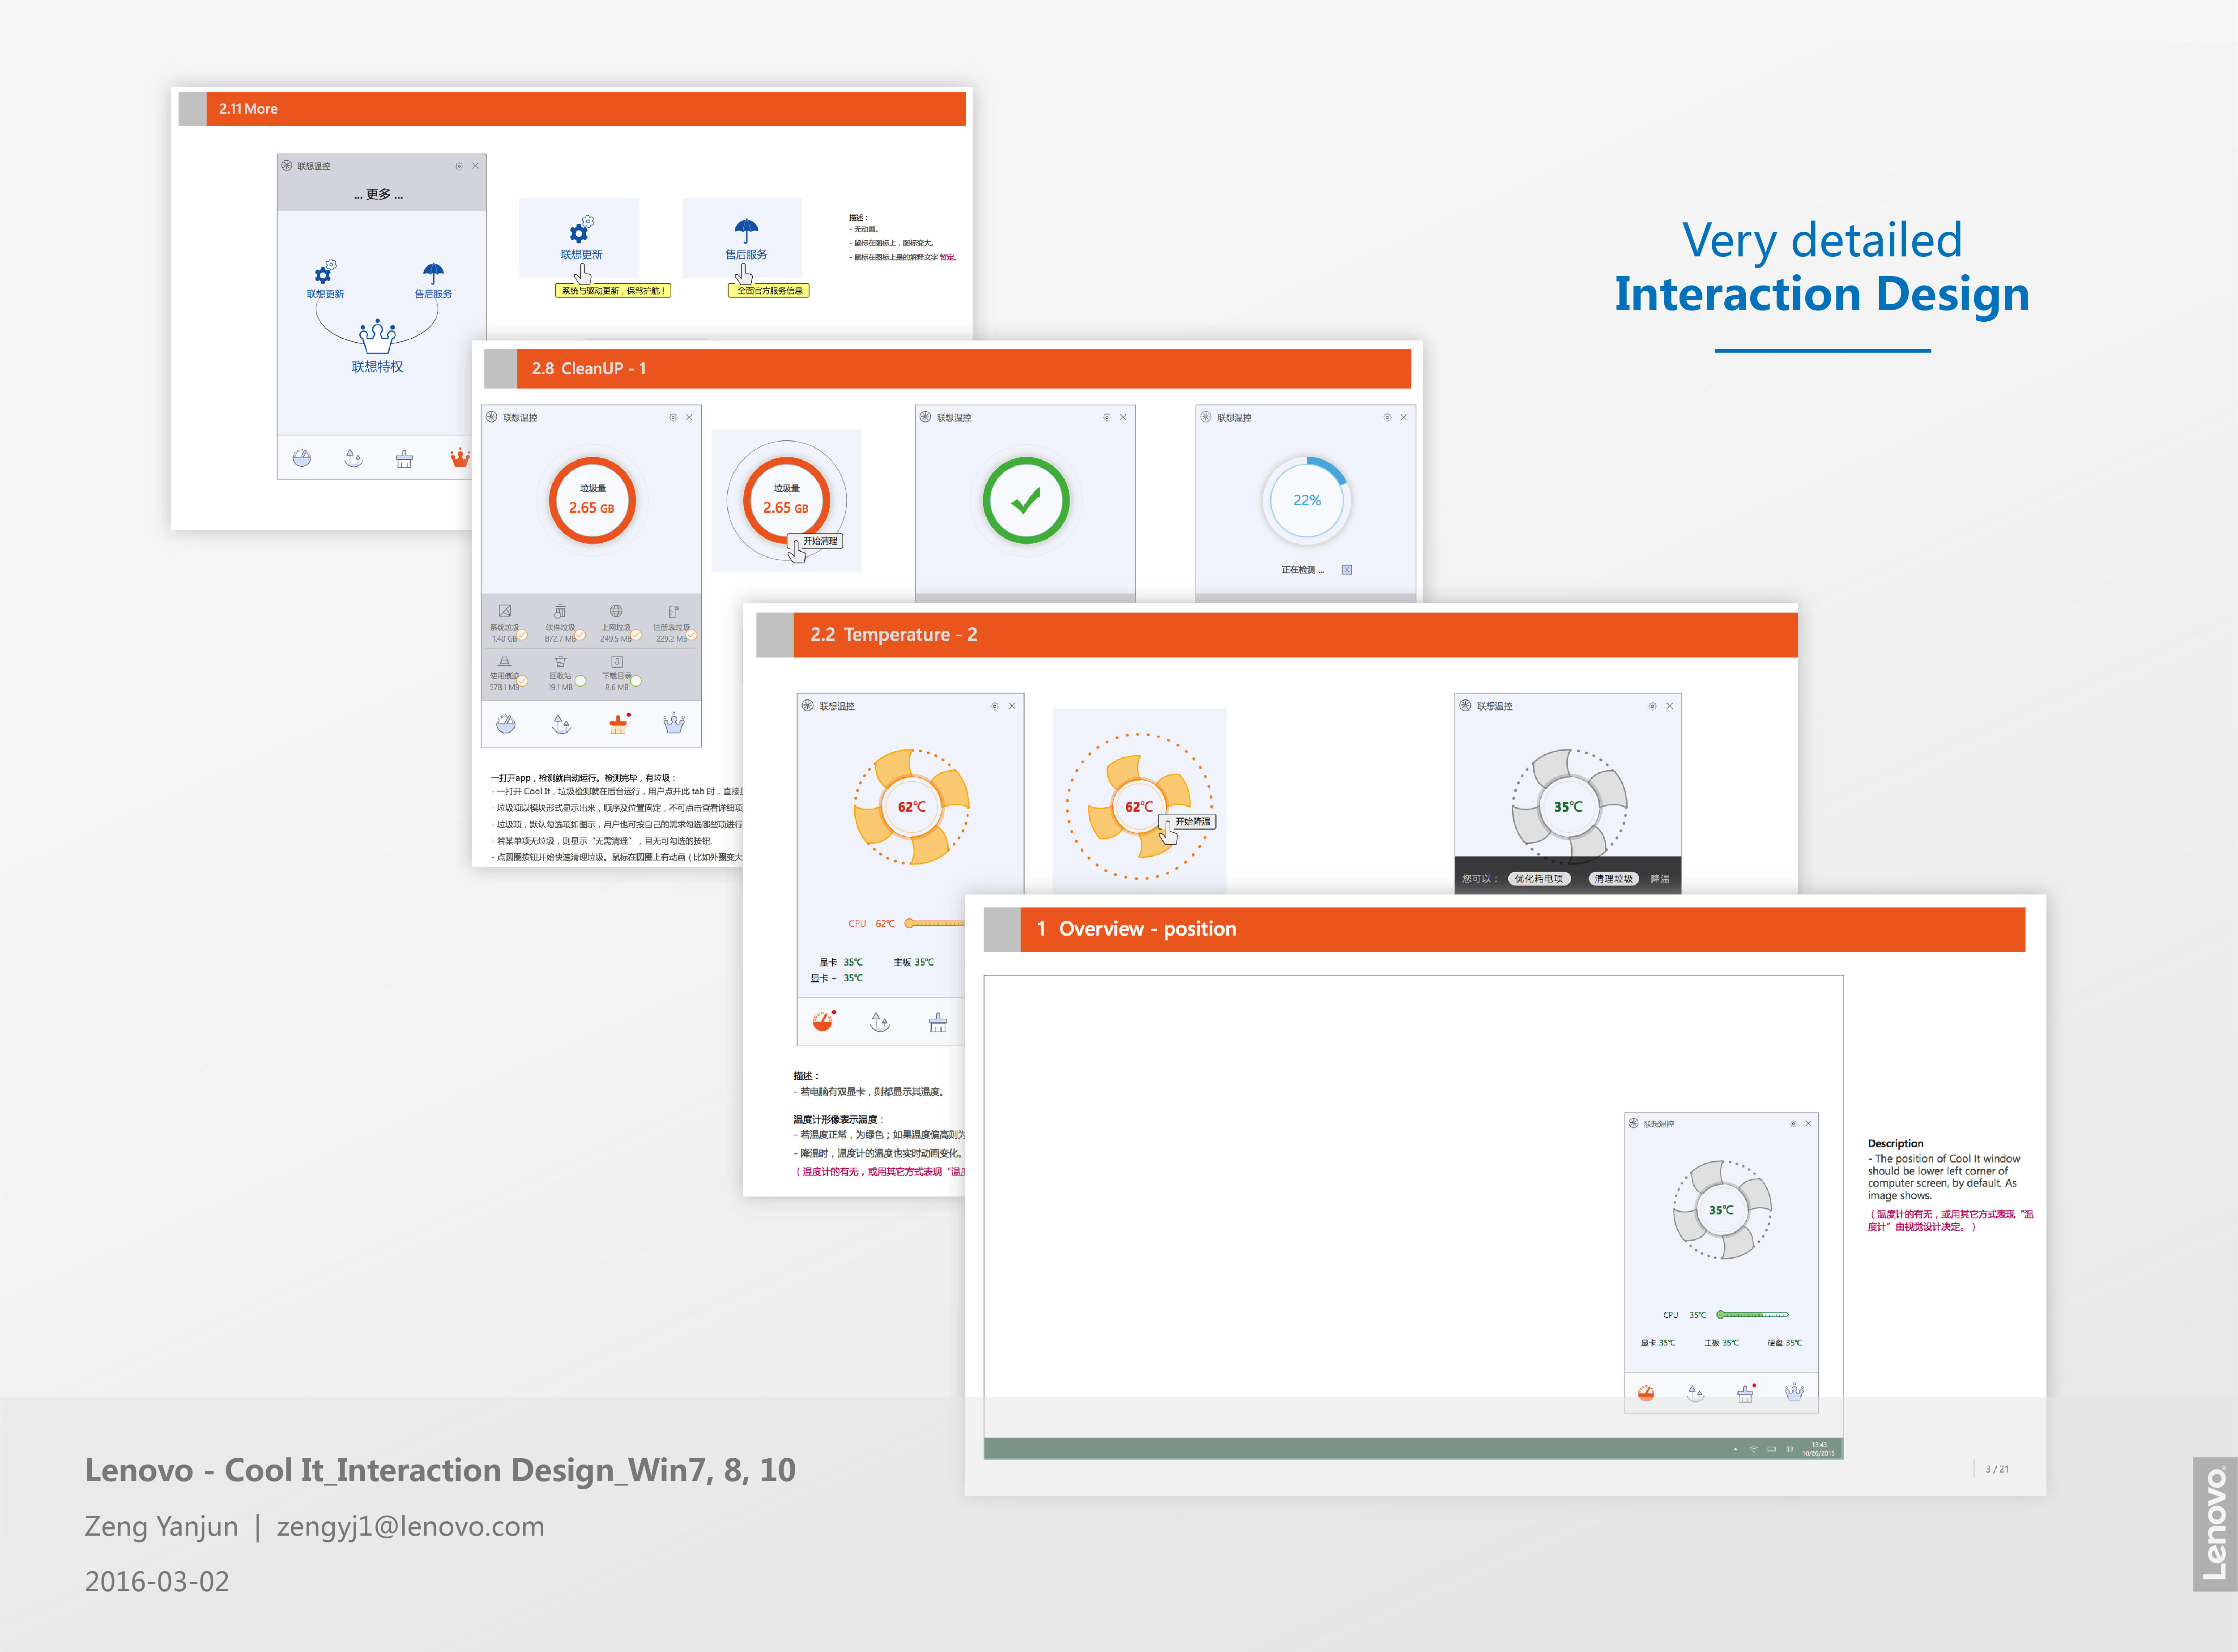Open boost tab in Overview window
2238x1652 pixels.
1695,1393
